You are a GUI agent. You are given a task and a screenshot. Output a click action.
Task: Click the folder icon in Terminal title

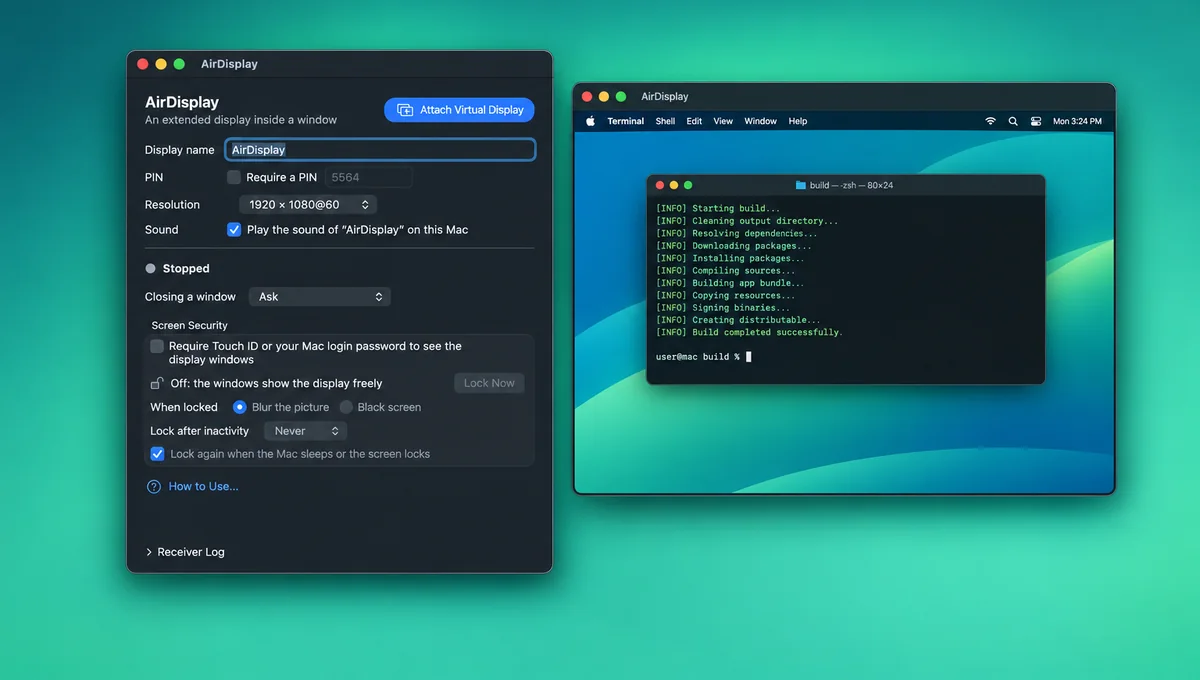pos(800,185)
